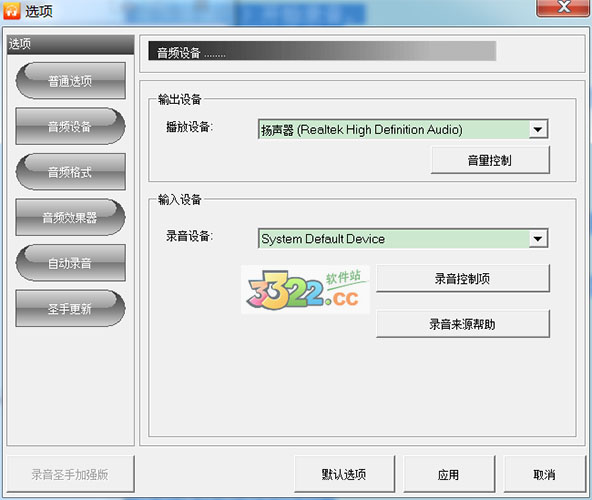Open 录音来源帮助 help
This screenshot has width=592, height=500.
pos(462,324)
